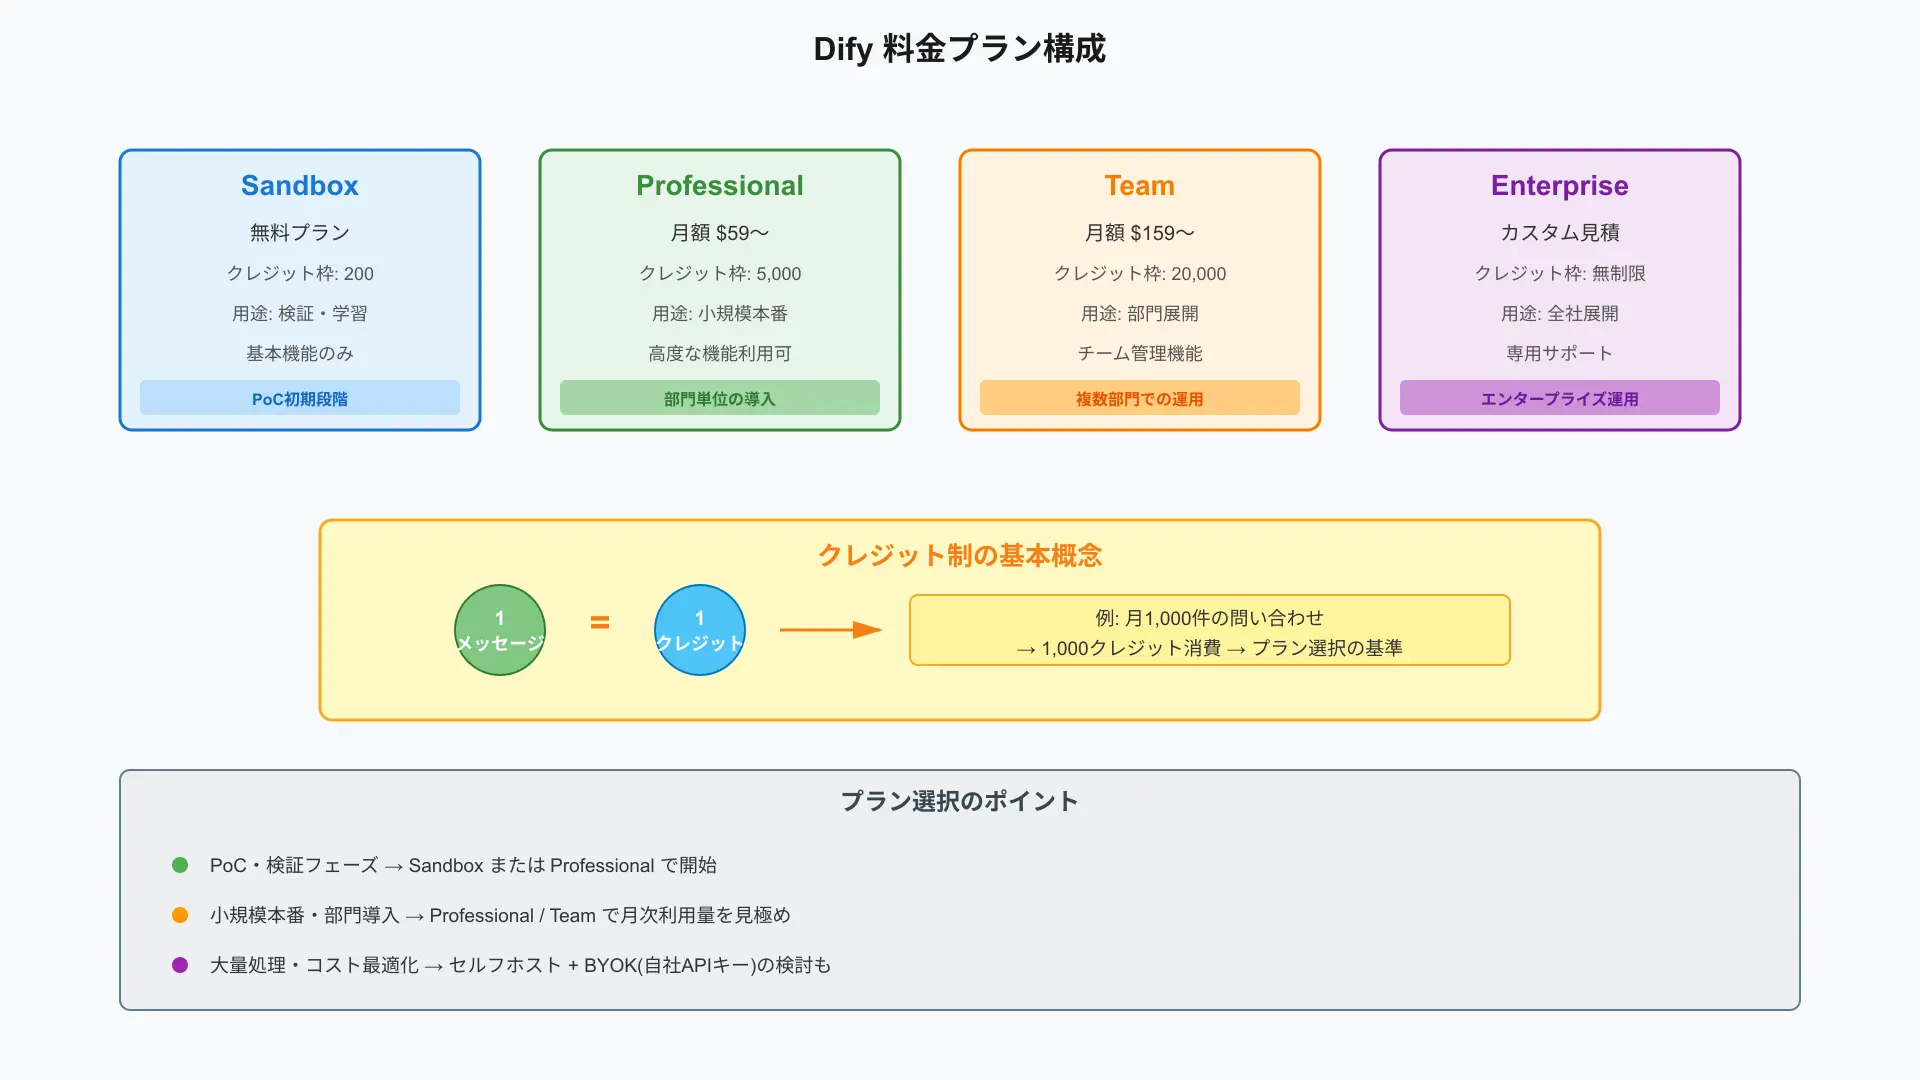The width and height of the screenshot is (1920, 1080).
Task: Click '用途: 検証・学習' text
Action: point(300,313)
